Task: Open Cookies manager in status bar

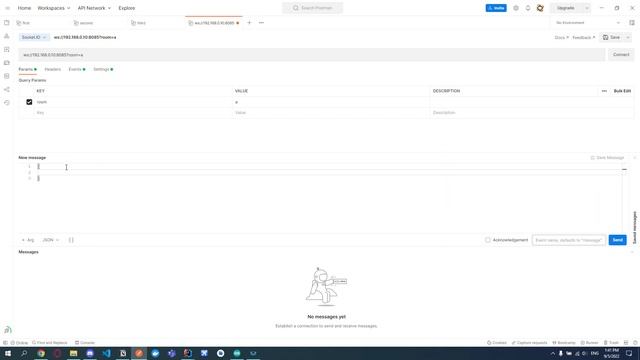Action: pyautogui.click(x=497, y=343)
